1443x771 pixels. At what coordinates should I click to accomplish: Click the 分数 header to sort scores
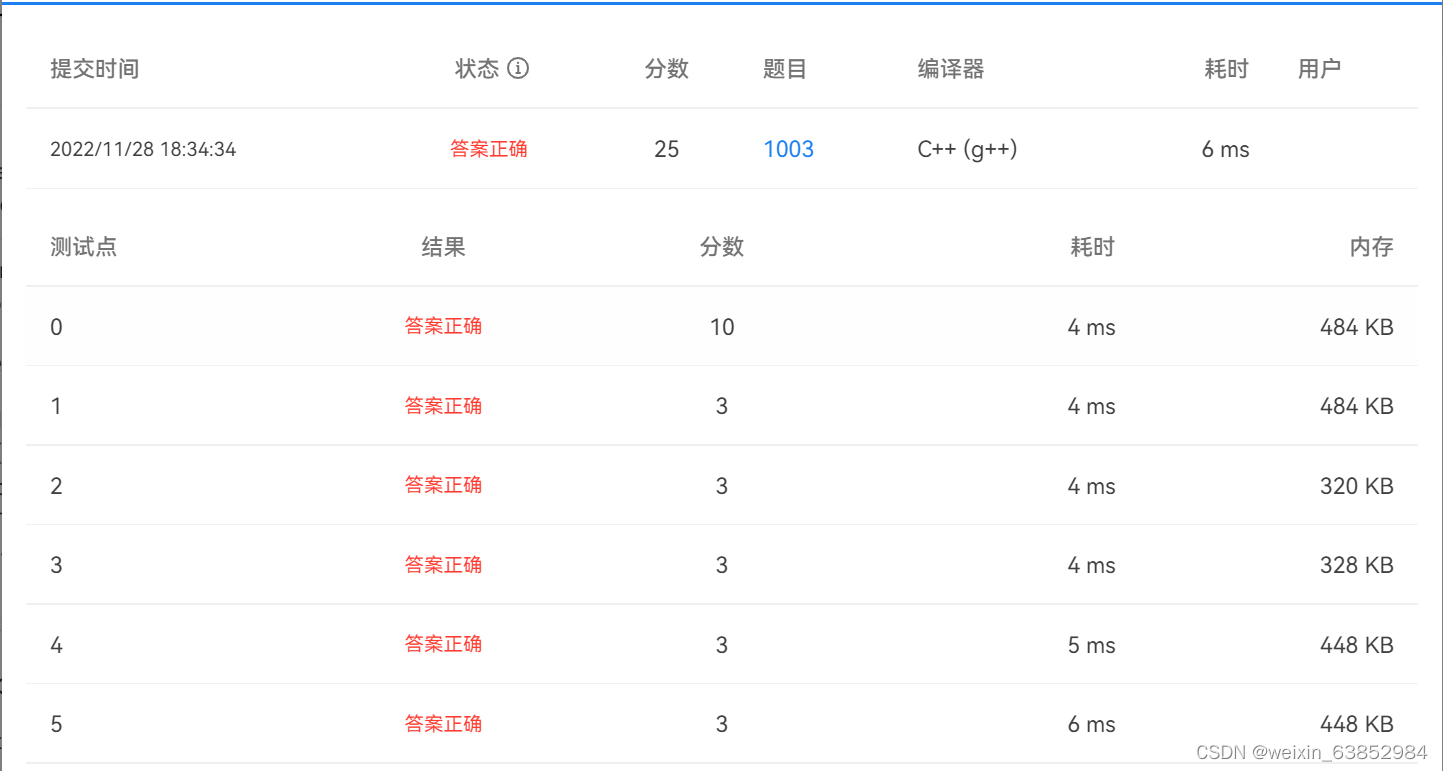666,68
